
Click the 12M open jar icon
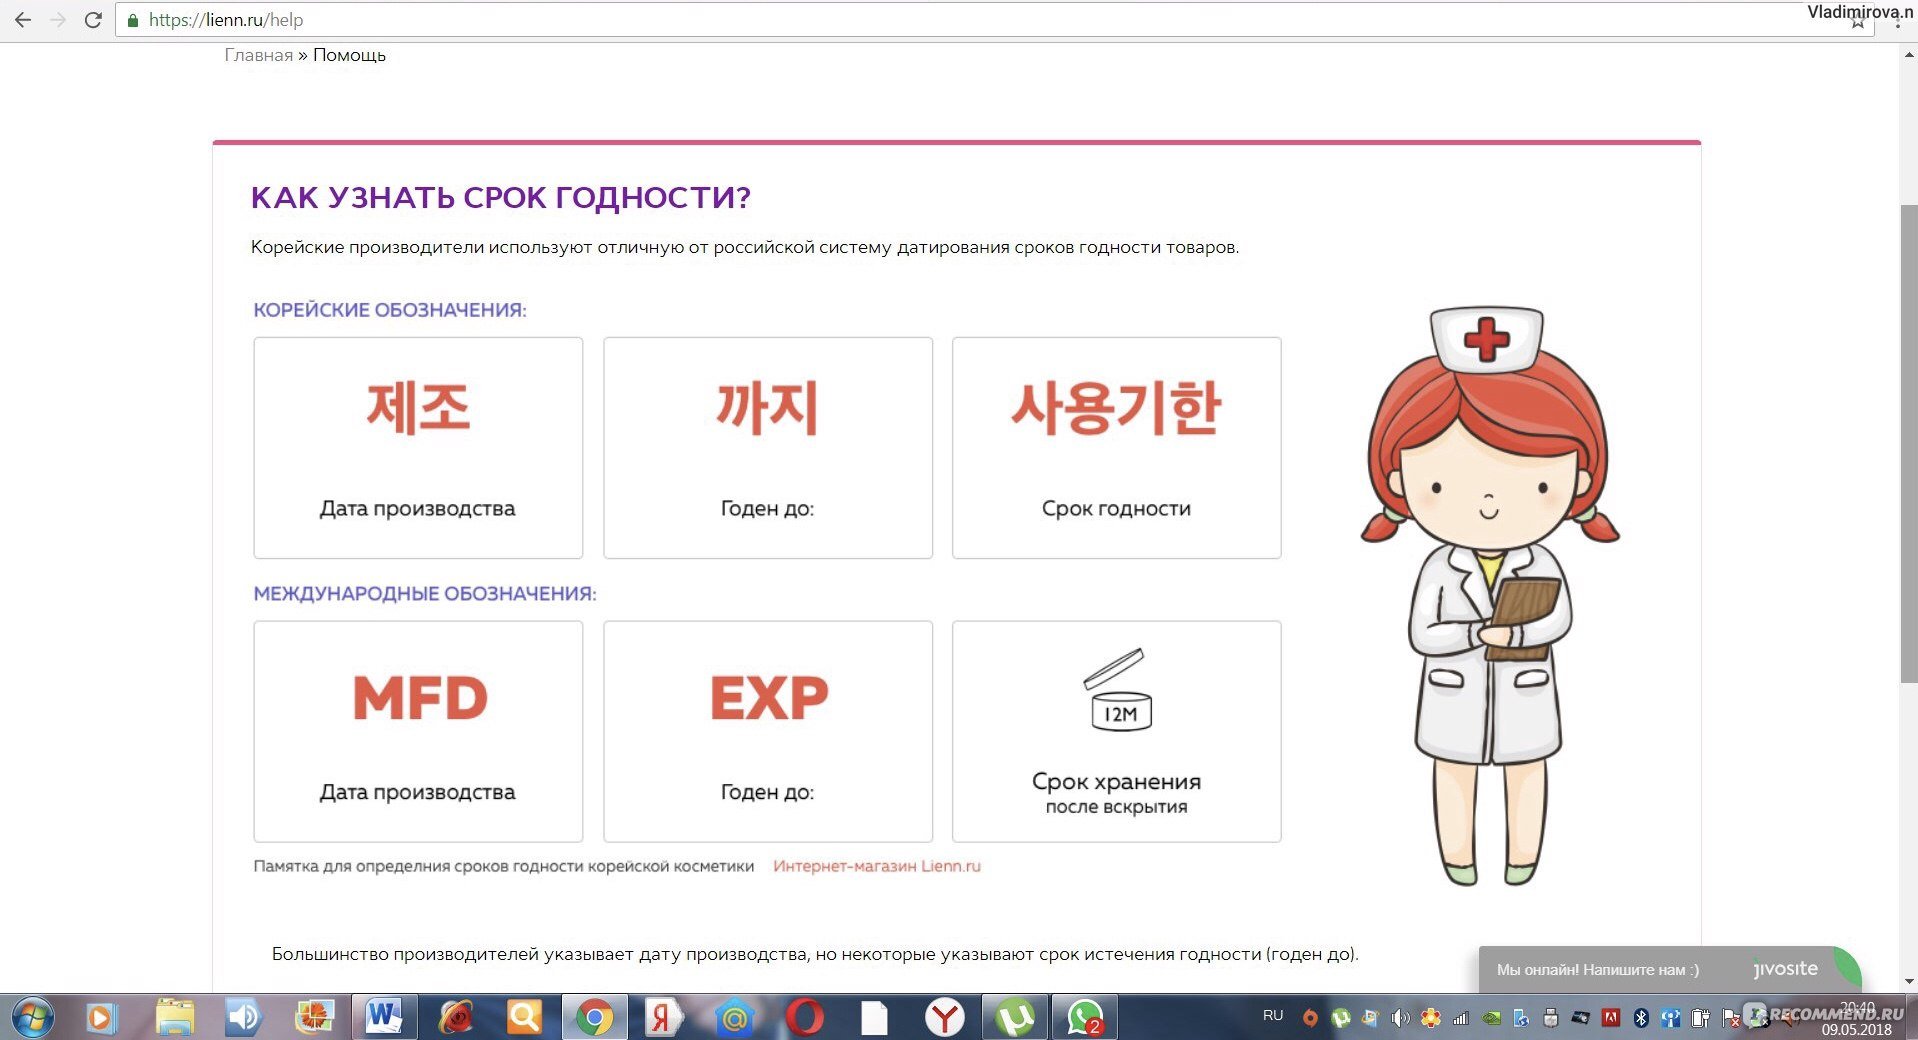click(1117, 690)
